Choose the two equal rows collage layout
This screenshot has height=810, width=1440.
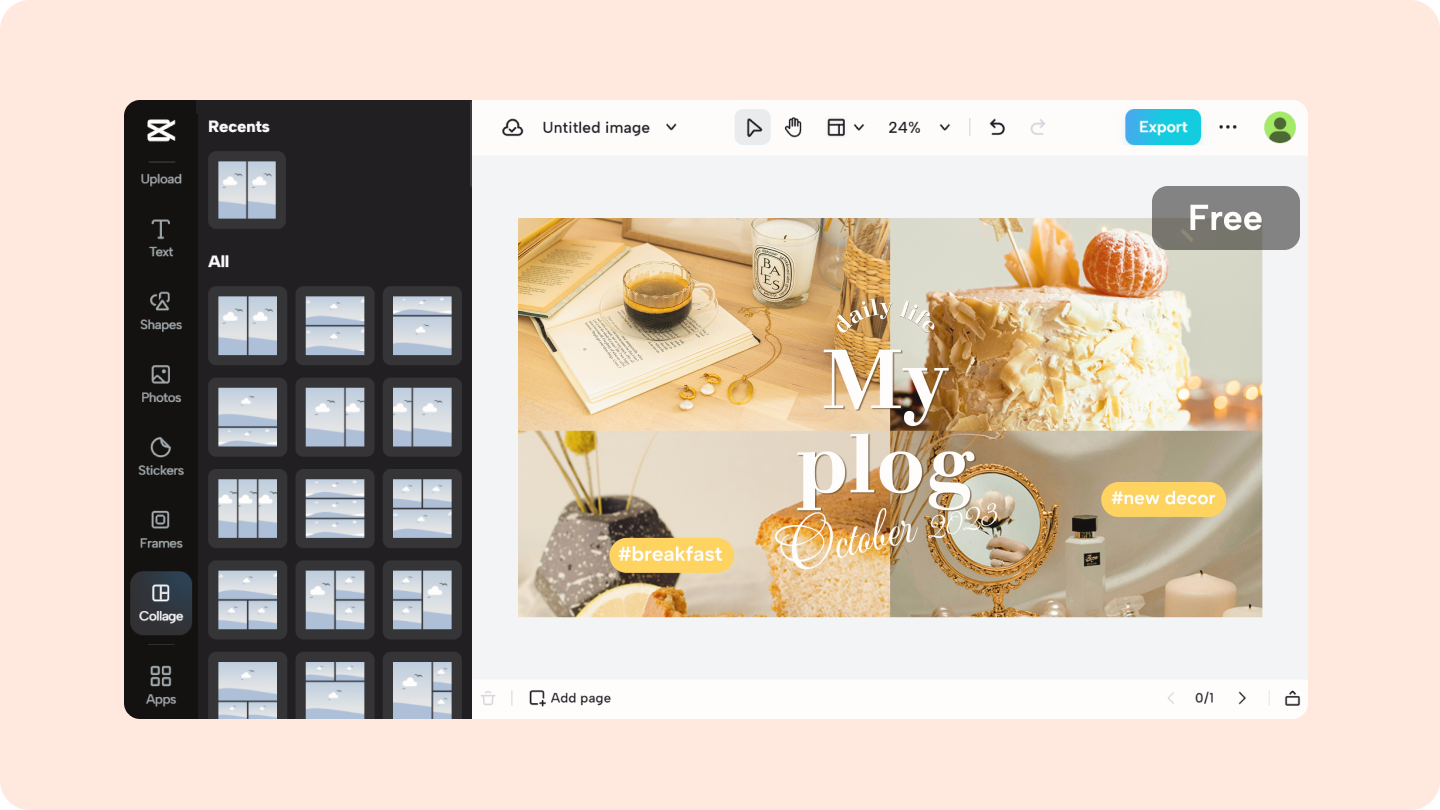[335, 326]
